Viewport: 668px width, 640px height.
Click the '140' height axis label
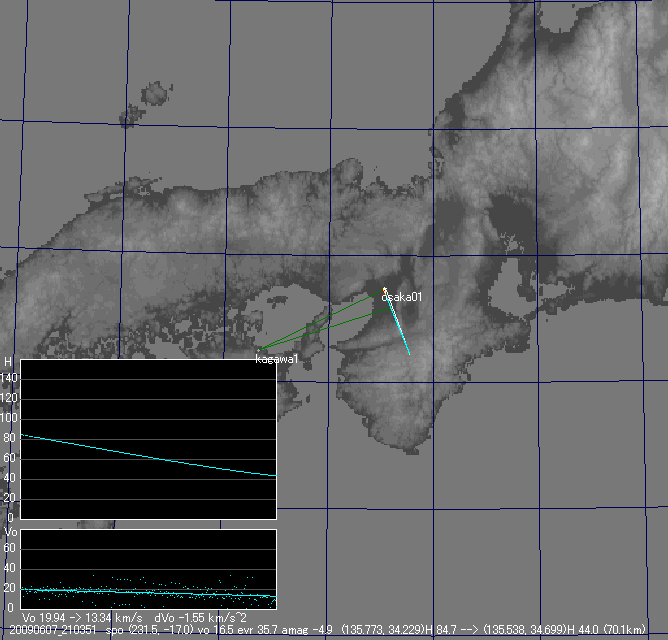pyautogui.click(x=9, y=378)
